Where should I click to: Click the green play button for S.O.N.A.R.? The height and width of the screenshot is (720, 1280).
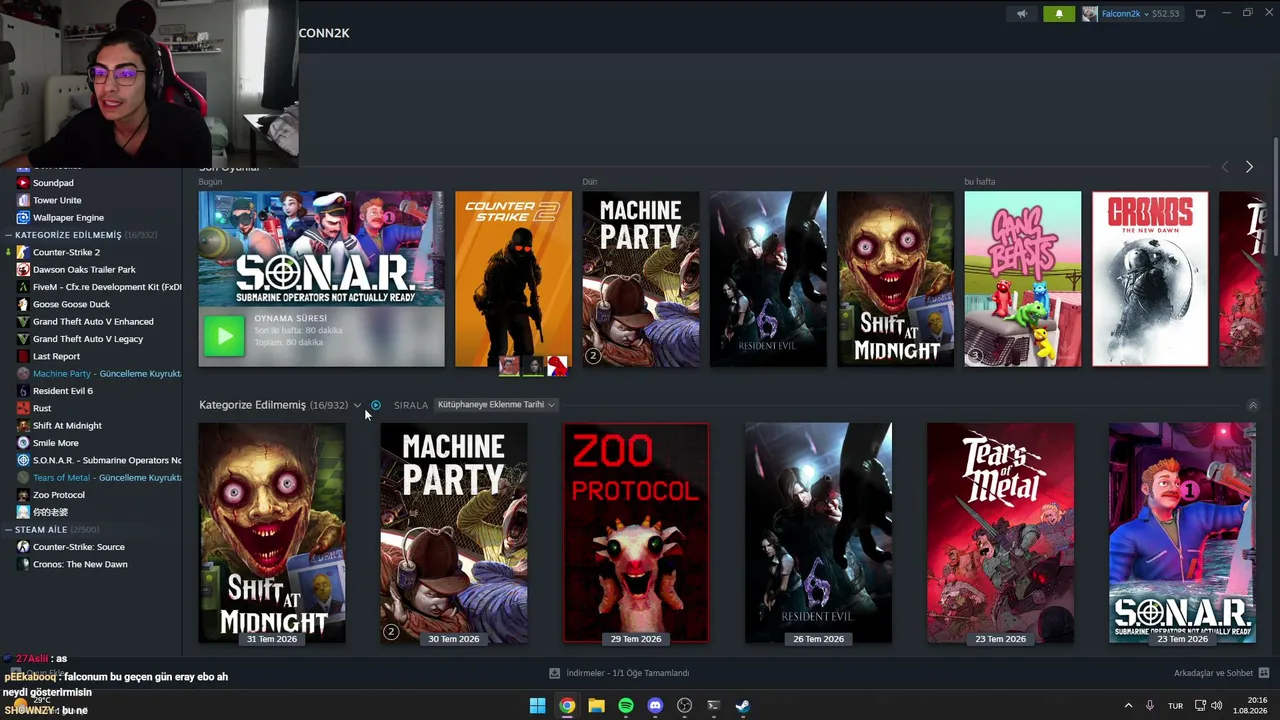(224, 336)
